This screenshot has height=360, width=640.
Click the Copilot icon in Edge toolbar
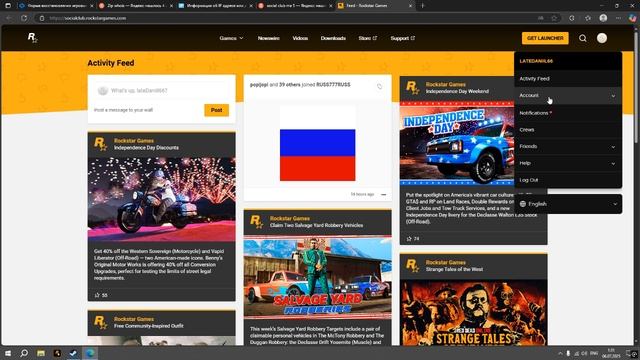(x=632, y=18)
